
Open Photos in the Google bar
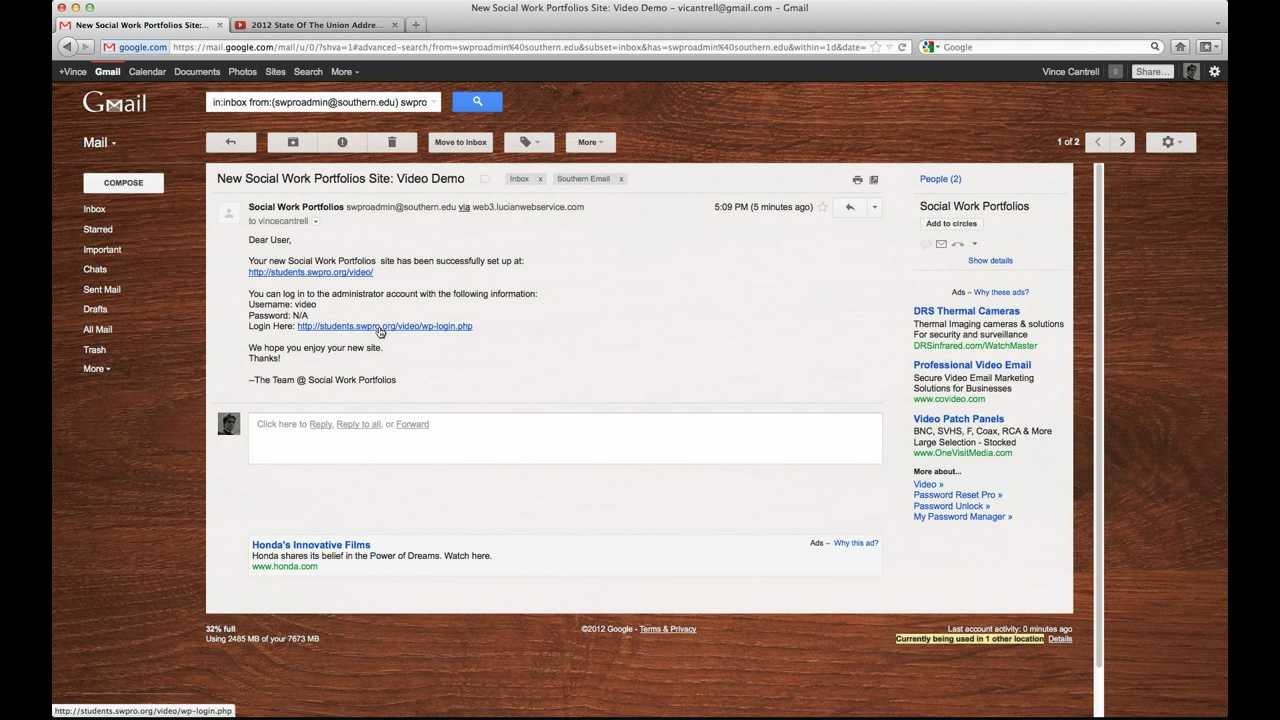(242, 71)
